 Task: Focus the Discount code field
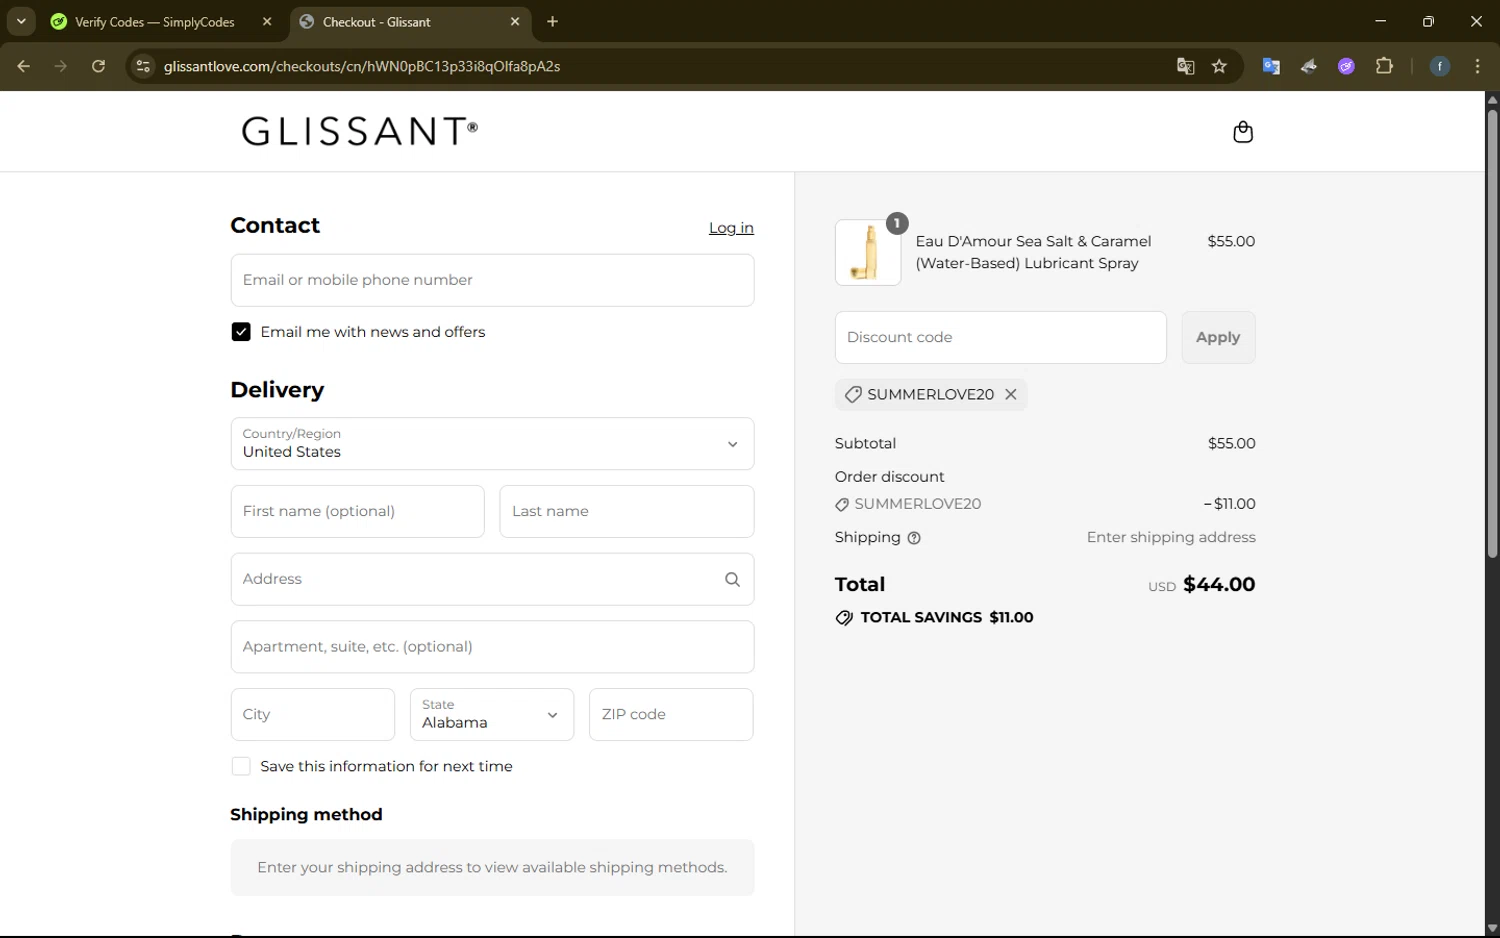[1000, 337]
